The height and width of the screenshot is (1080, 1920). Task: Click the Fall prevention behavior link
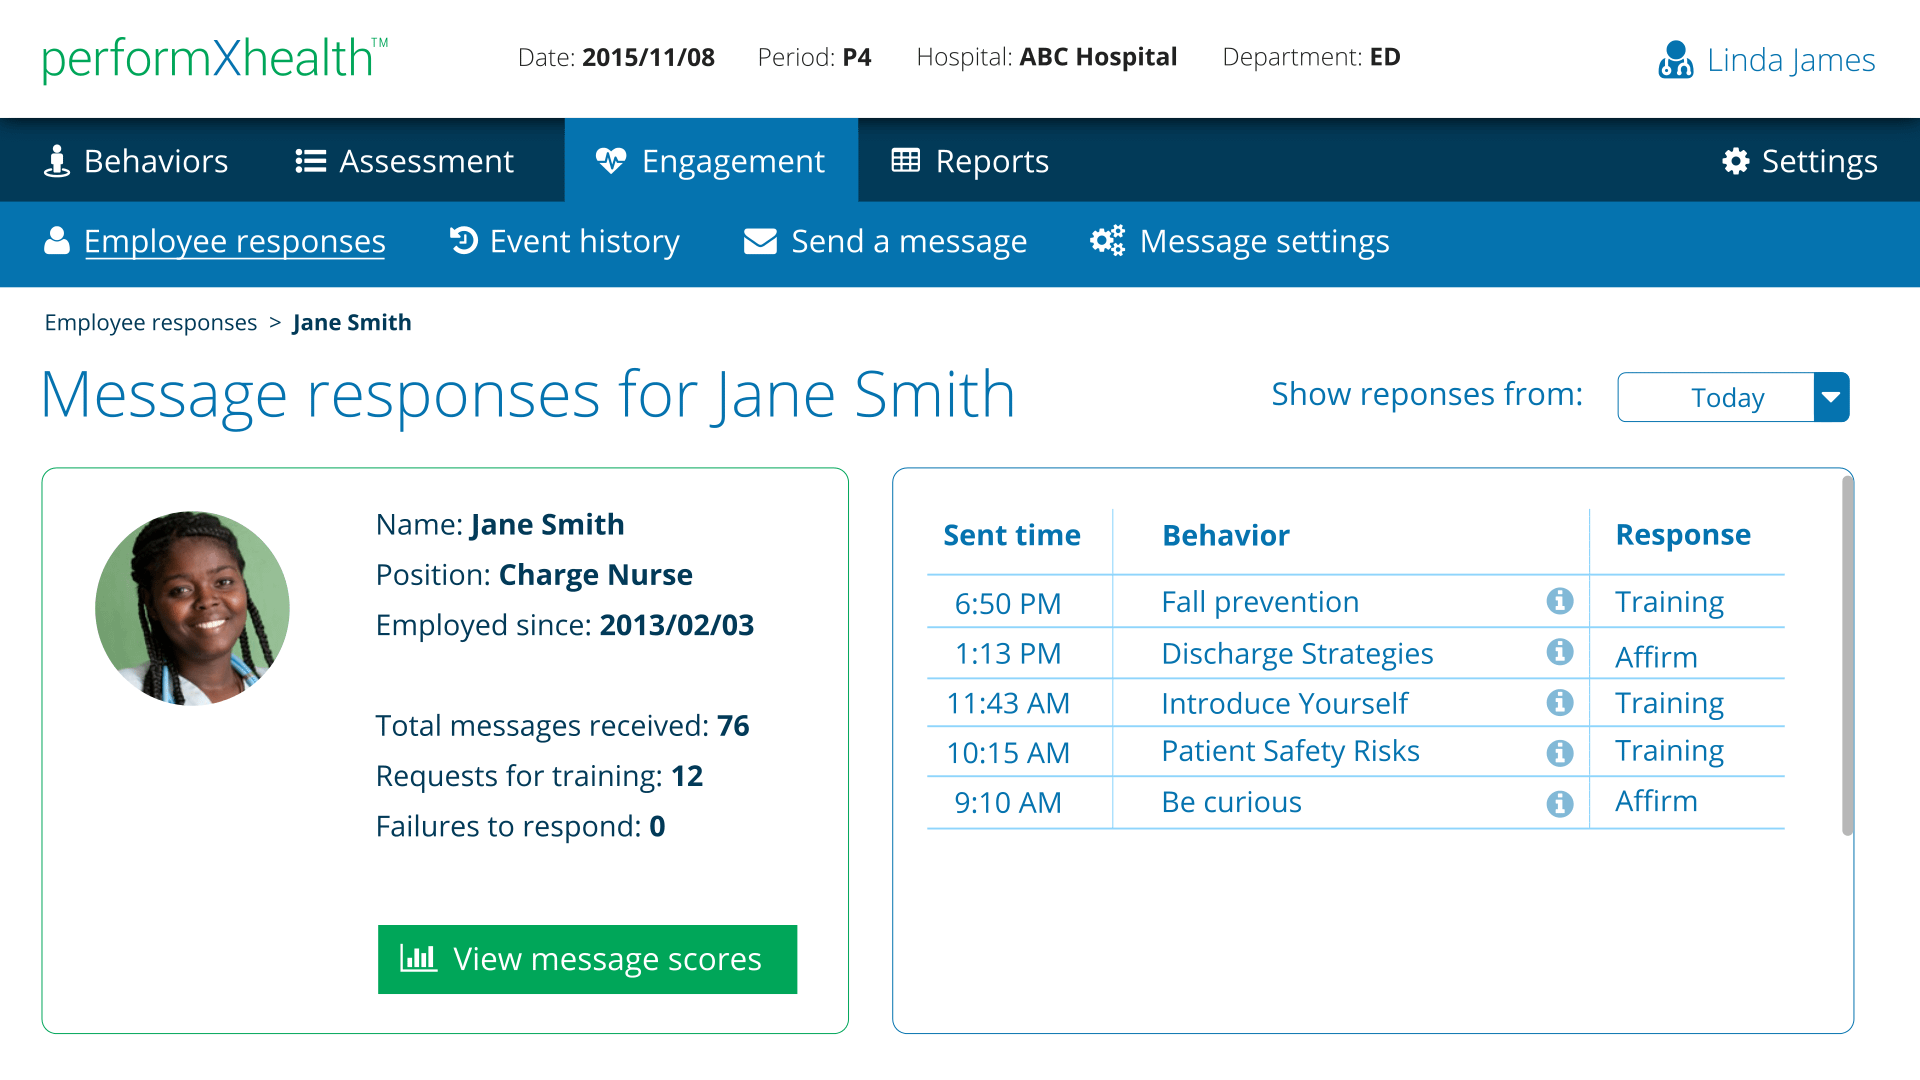click(1260, 602)
